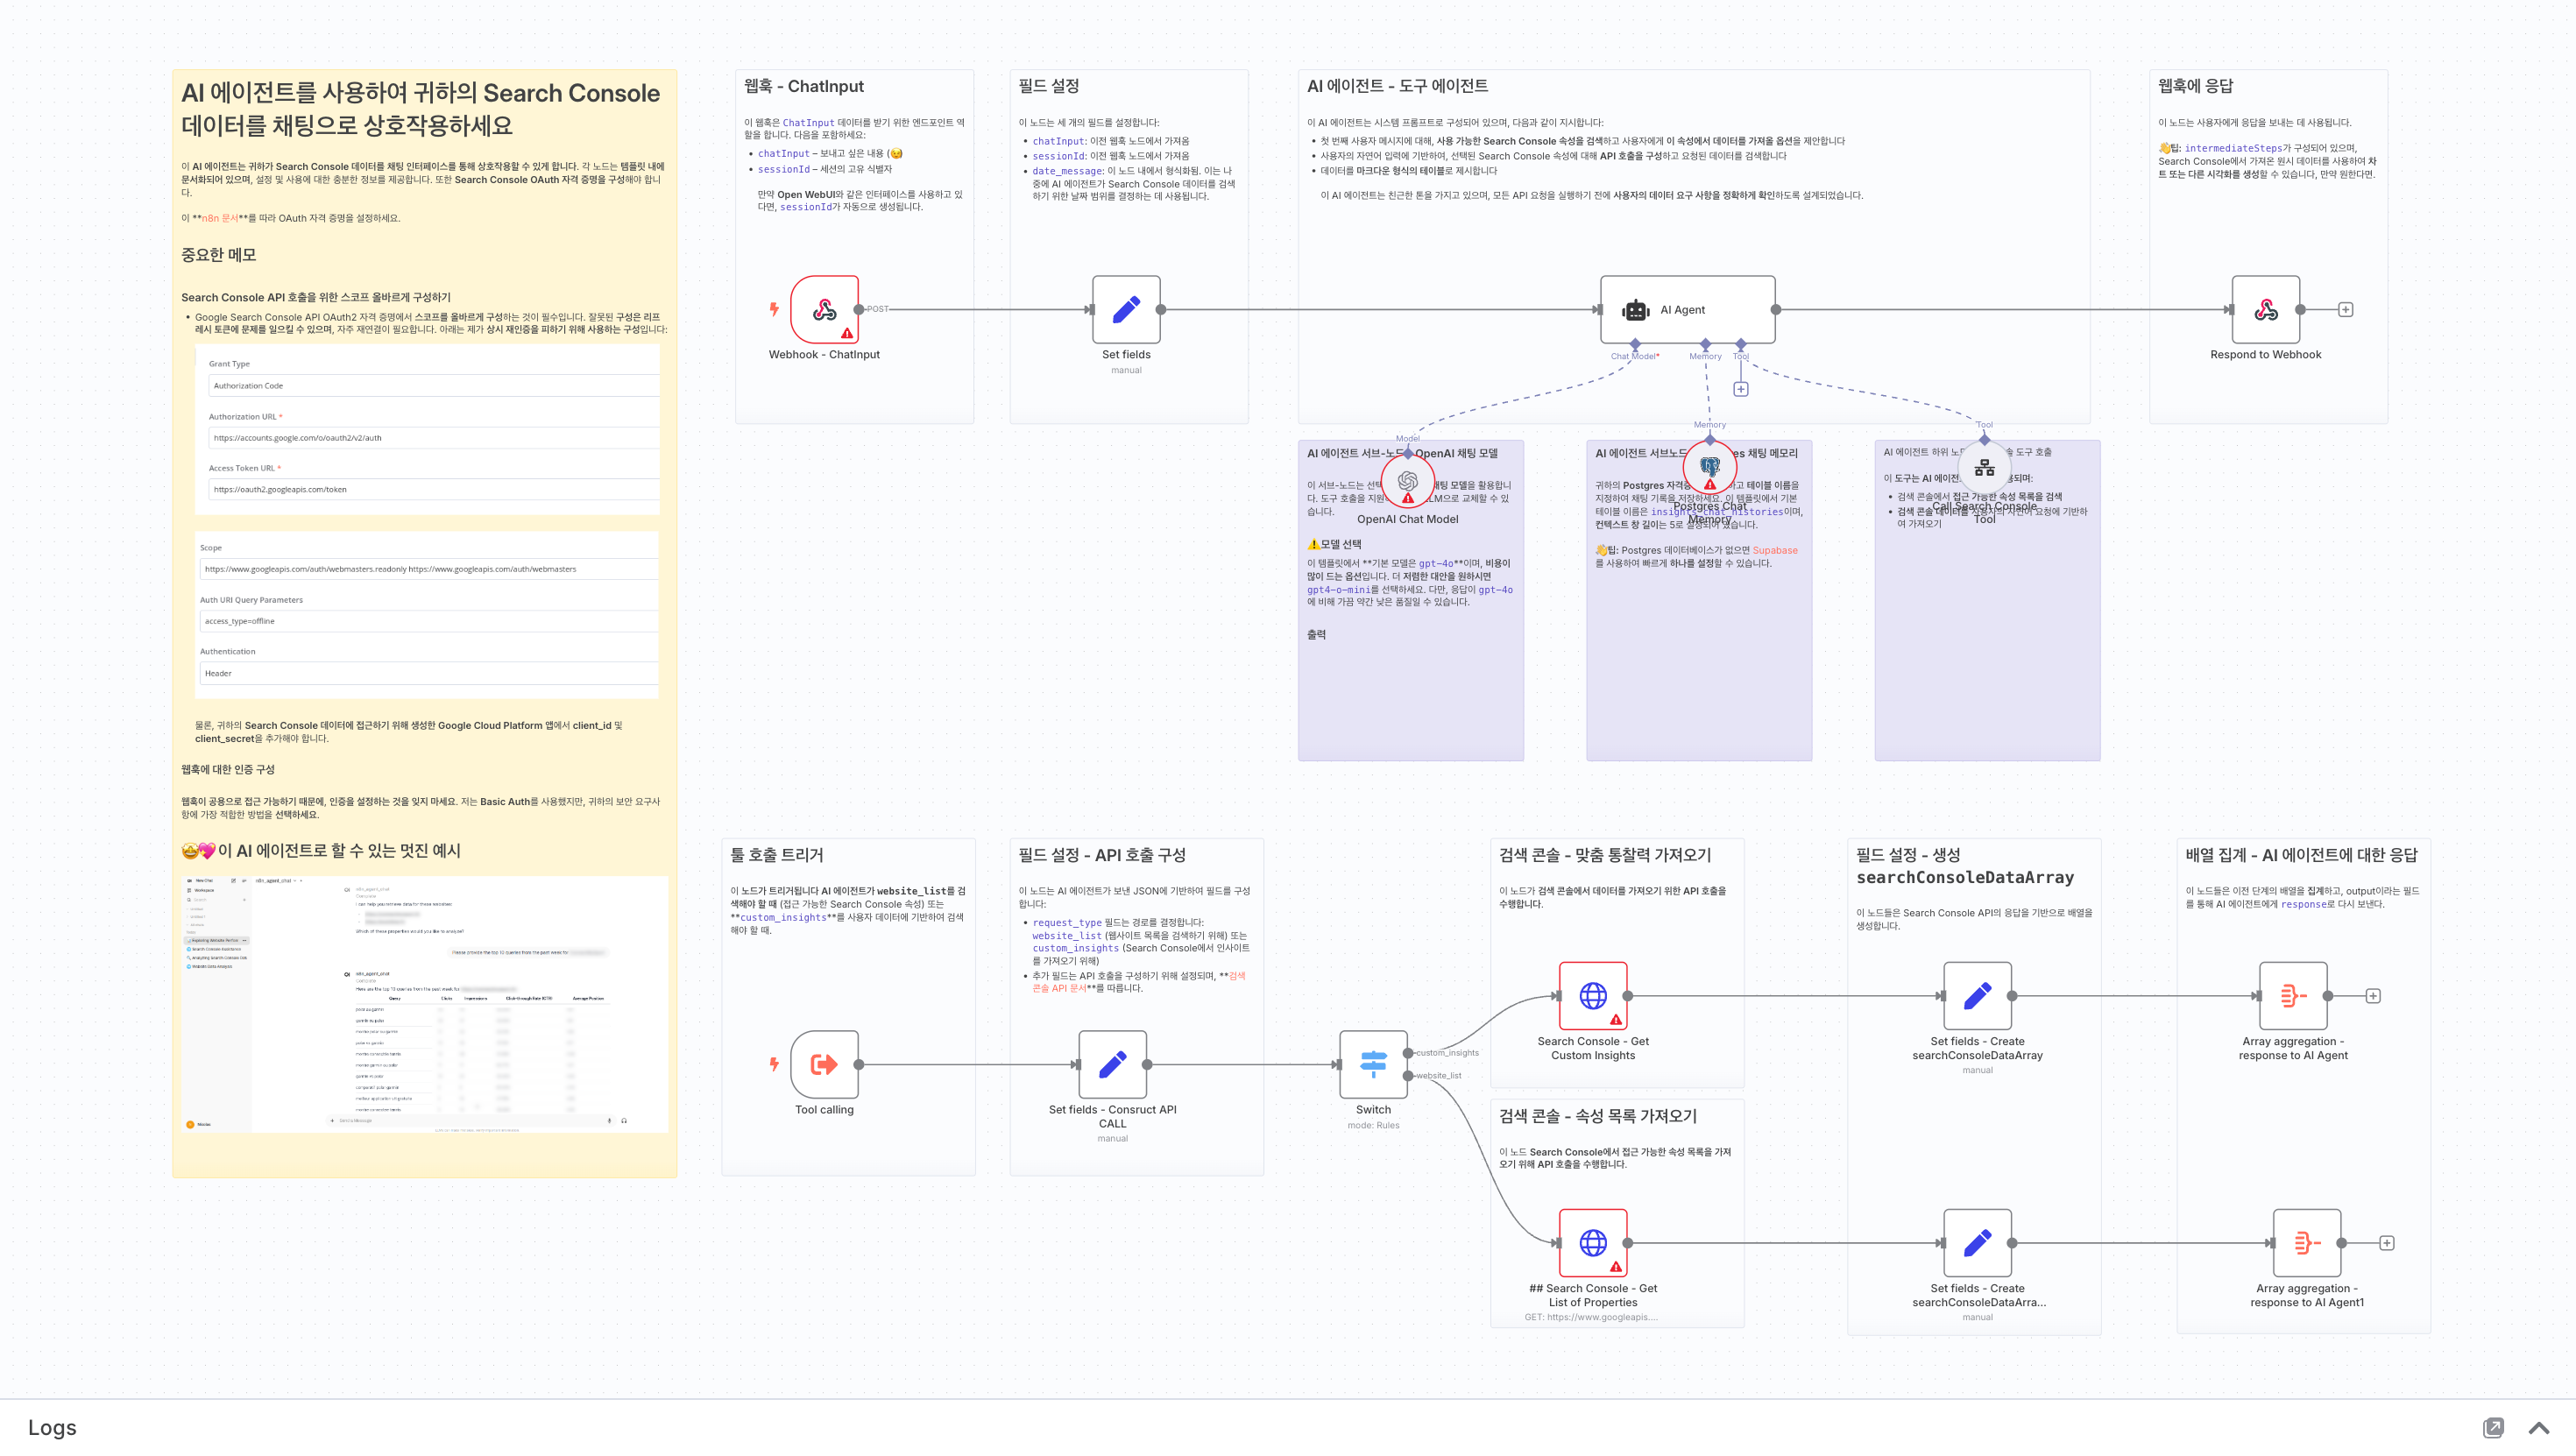The image size is (2576, 1456).
Task: Click the '중요한 메모' heading in yellow note
Action: coord(219,255)
